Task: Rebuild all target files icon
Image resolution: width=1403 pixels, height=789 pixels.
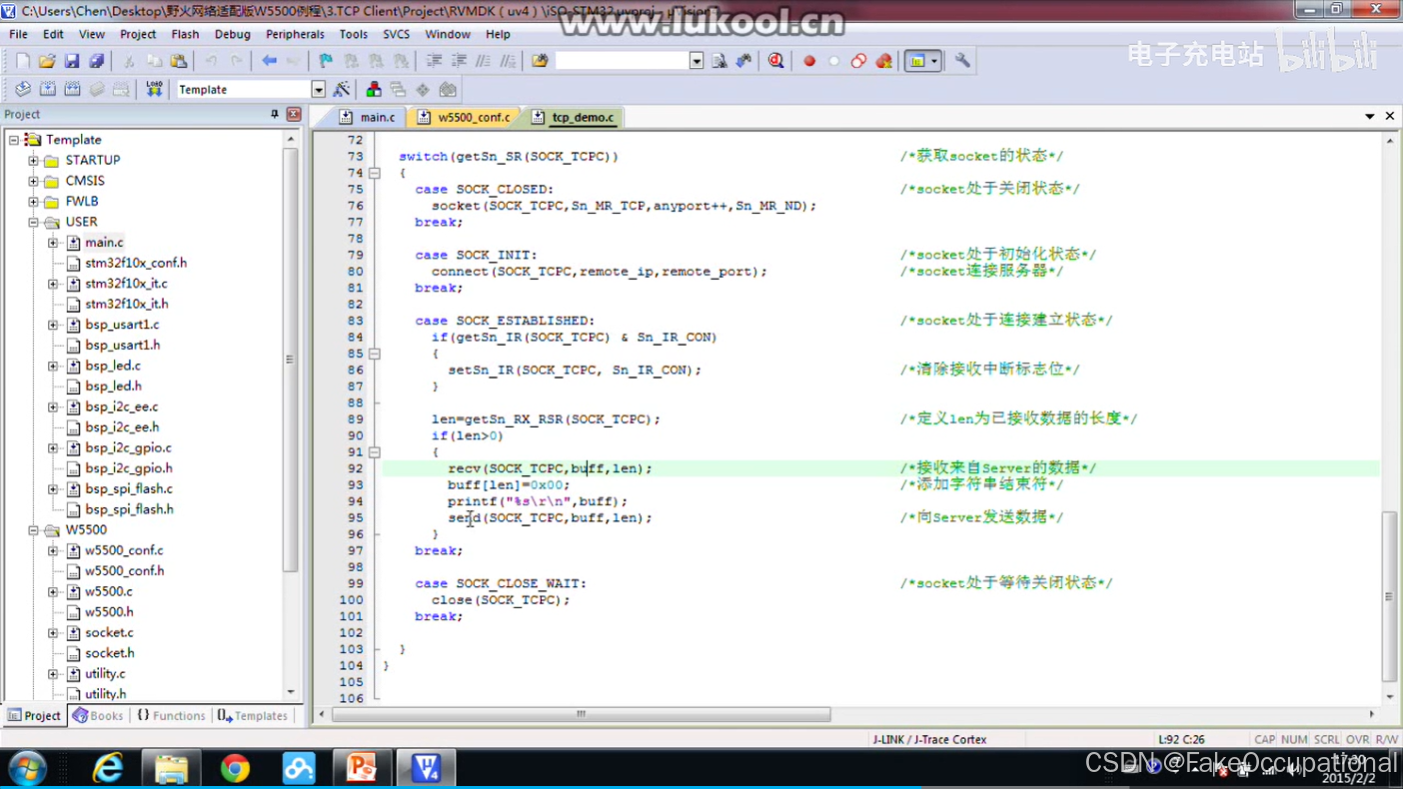Action: 72,90
